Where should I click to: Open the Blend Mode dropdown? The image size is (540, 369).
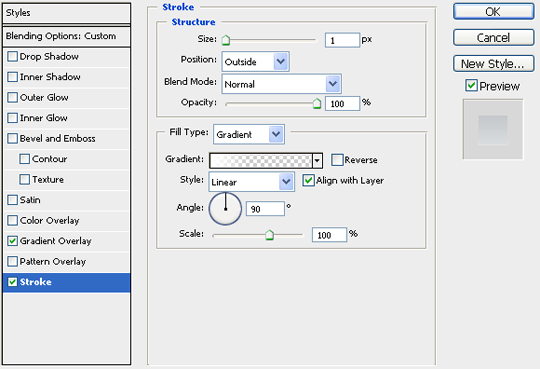pos(282,84)
